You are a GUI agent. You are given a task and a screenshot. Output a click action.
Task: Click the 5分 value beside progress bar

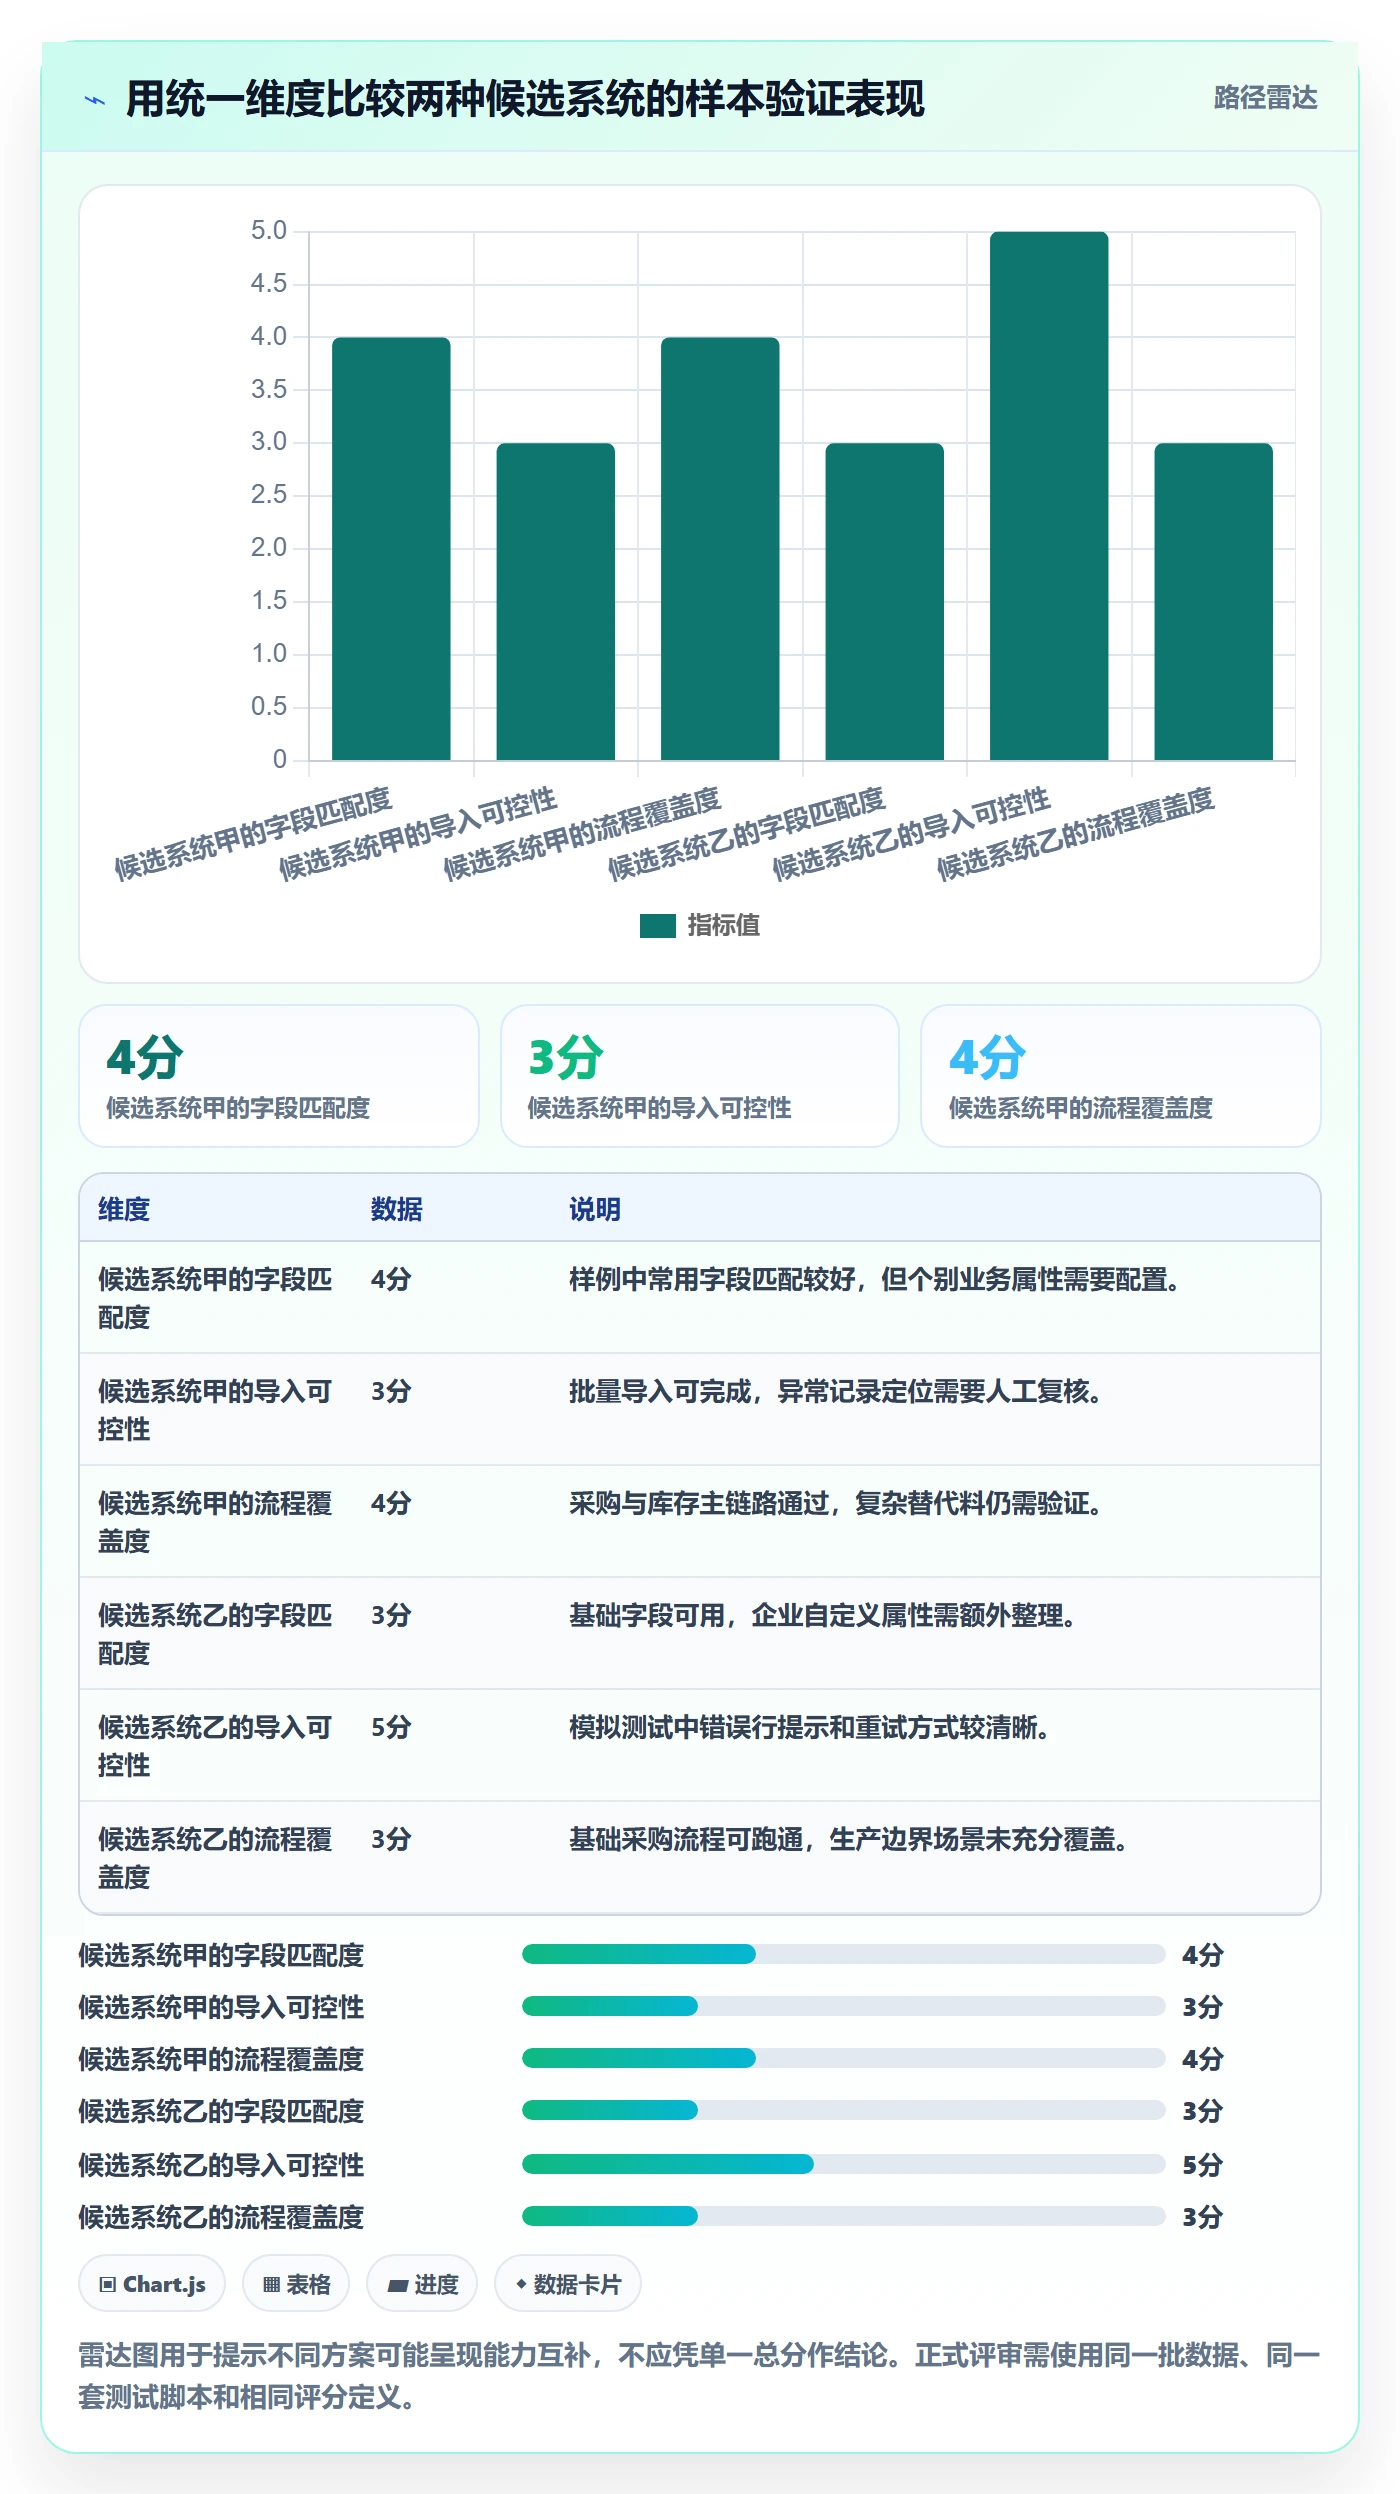click(x=1203, y=2165)
